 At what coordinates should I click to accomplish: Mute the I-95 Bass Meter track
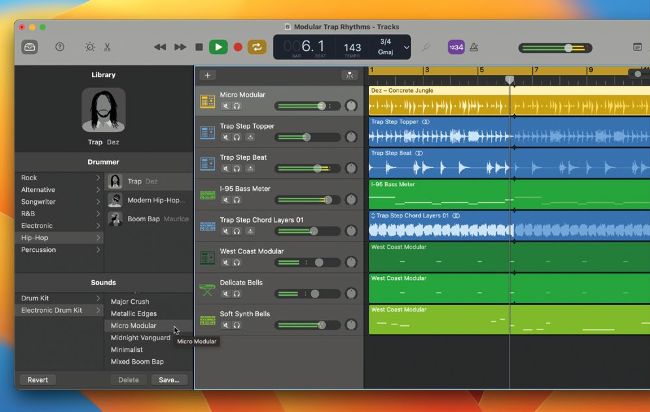click(226, 200)
